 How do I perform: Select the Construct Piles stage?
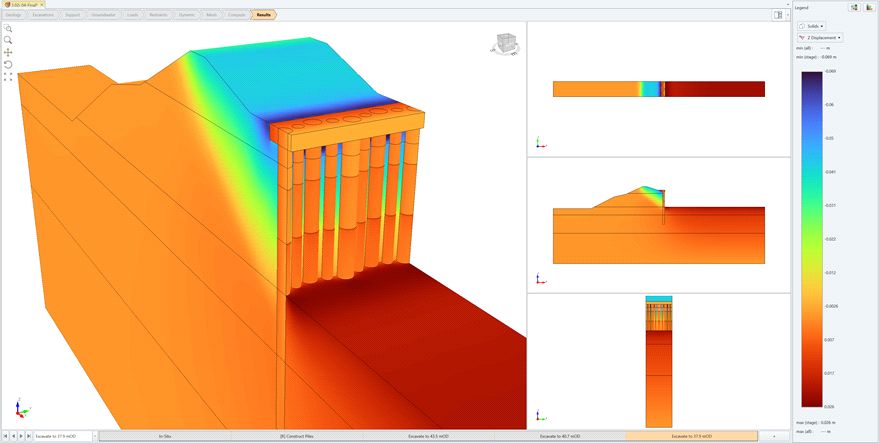coord(296,436)
